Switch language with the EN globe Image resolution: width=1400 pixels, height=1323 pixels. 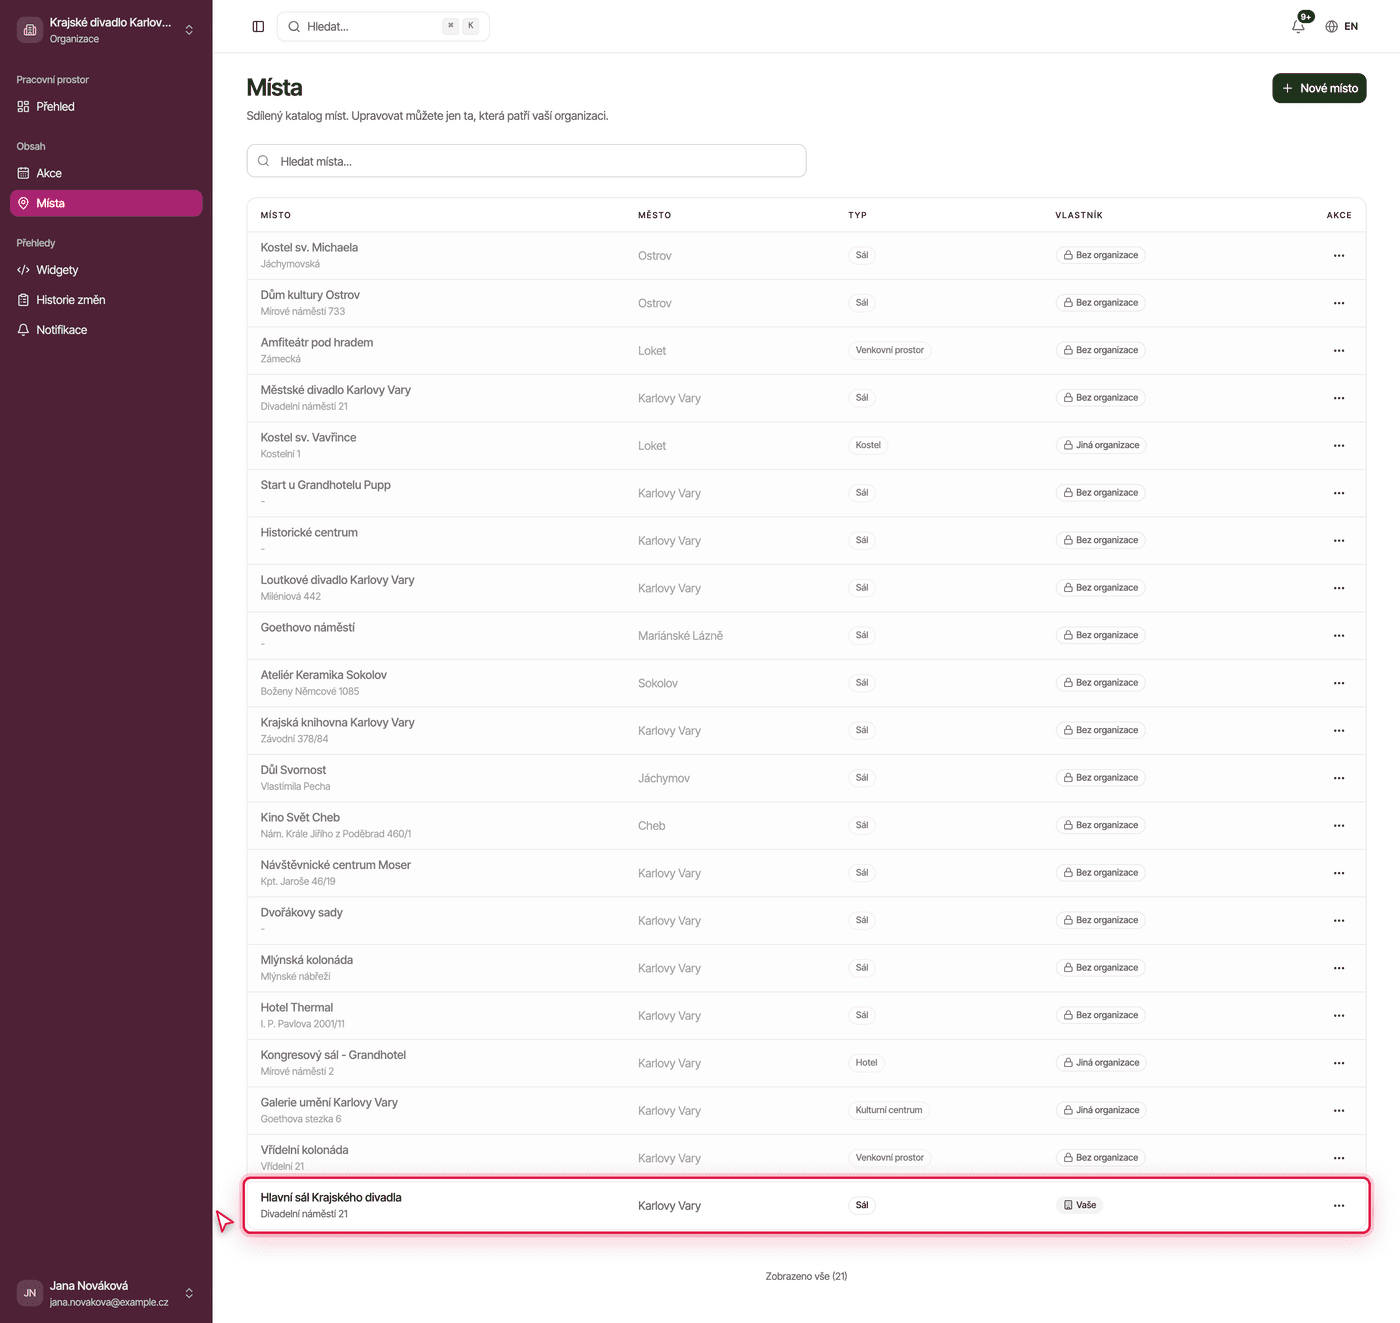coord(1342,27)
